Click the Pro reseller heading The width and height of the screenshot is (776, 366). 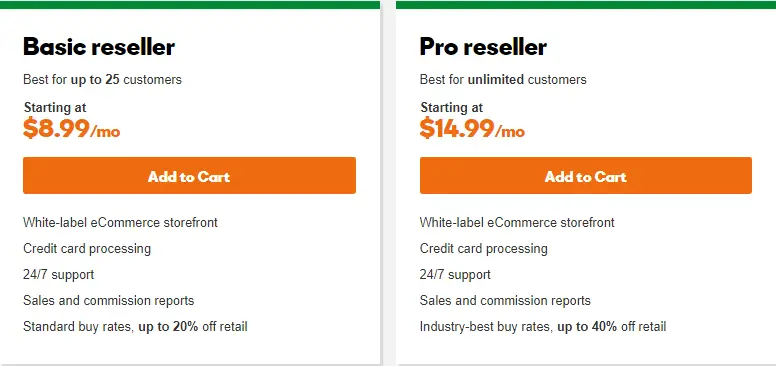pos(484,47)
